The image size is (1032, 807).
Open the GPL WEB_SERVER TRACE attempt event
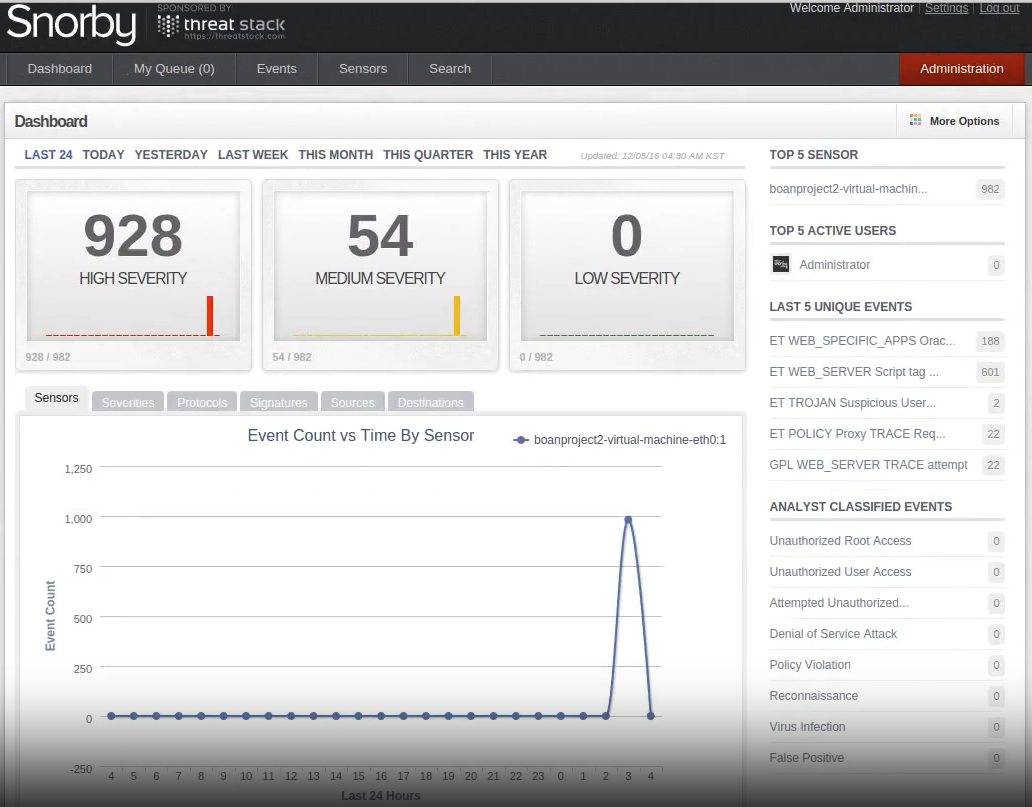pyautogui.click(x=868, y=465)
